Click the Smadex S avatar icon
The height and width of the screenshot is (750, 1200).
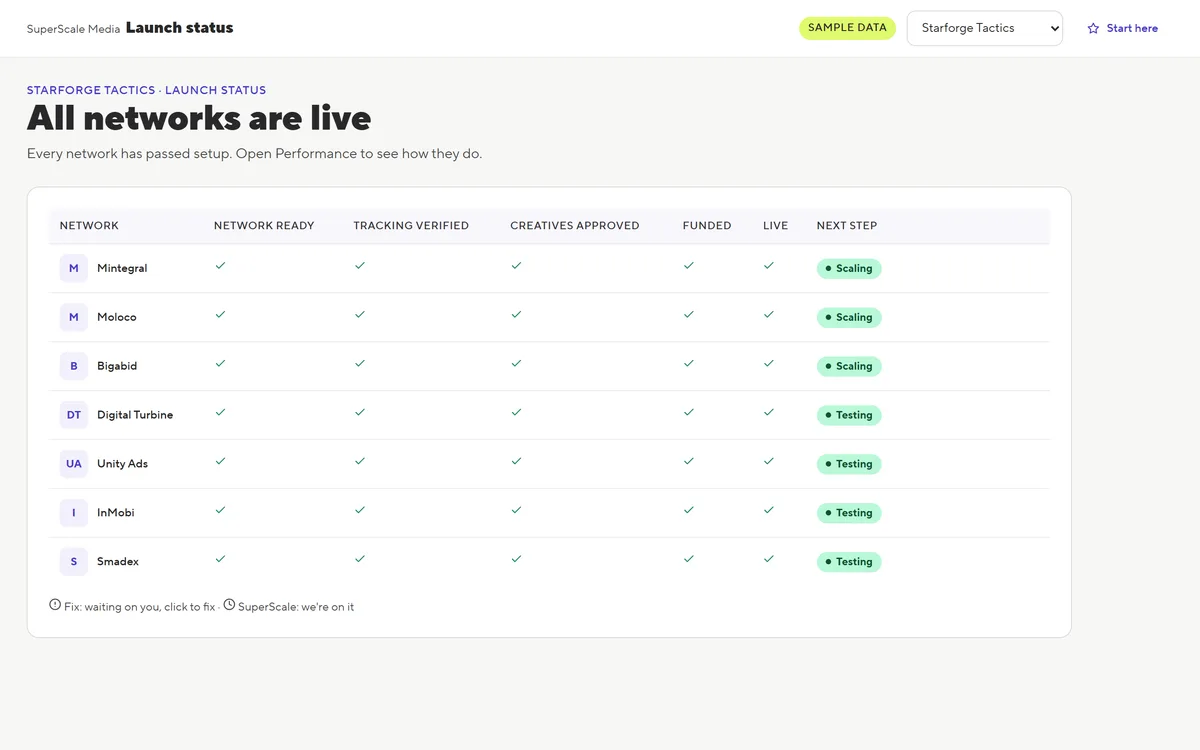(x=74, y=562)
